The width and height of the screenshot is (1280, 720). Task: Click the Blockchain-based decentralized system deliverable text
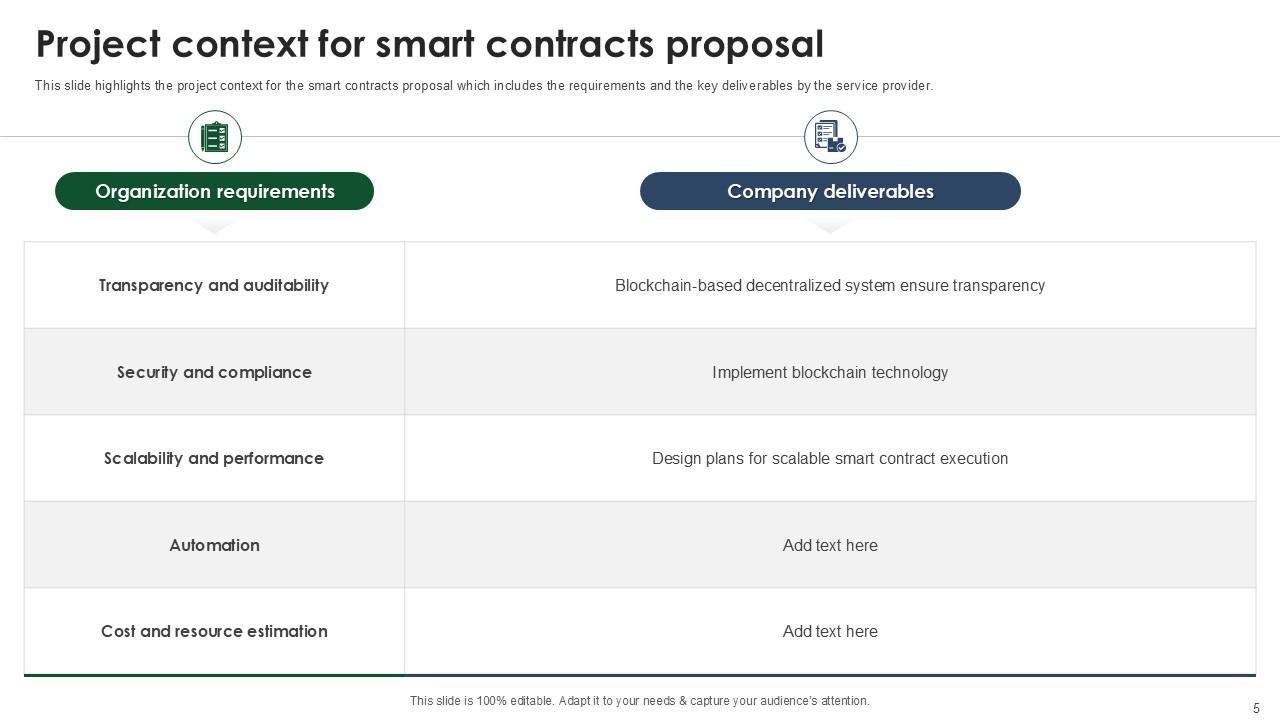830,285
